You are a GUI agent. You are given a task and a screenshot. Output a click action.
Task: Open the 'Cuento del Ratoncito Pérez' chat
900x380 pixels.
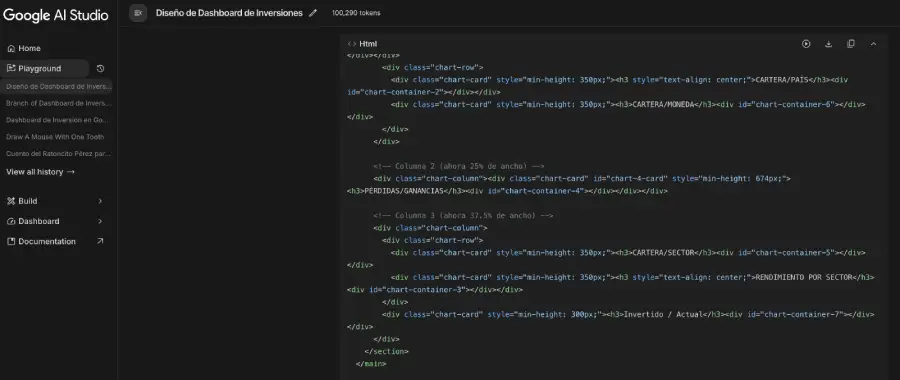pyautogui.click(x=59, y=153)
